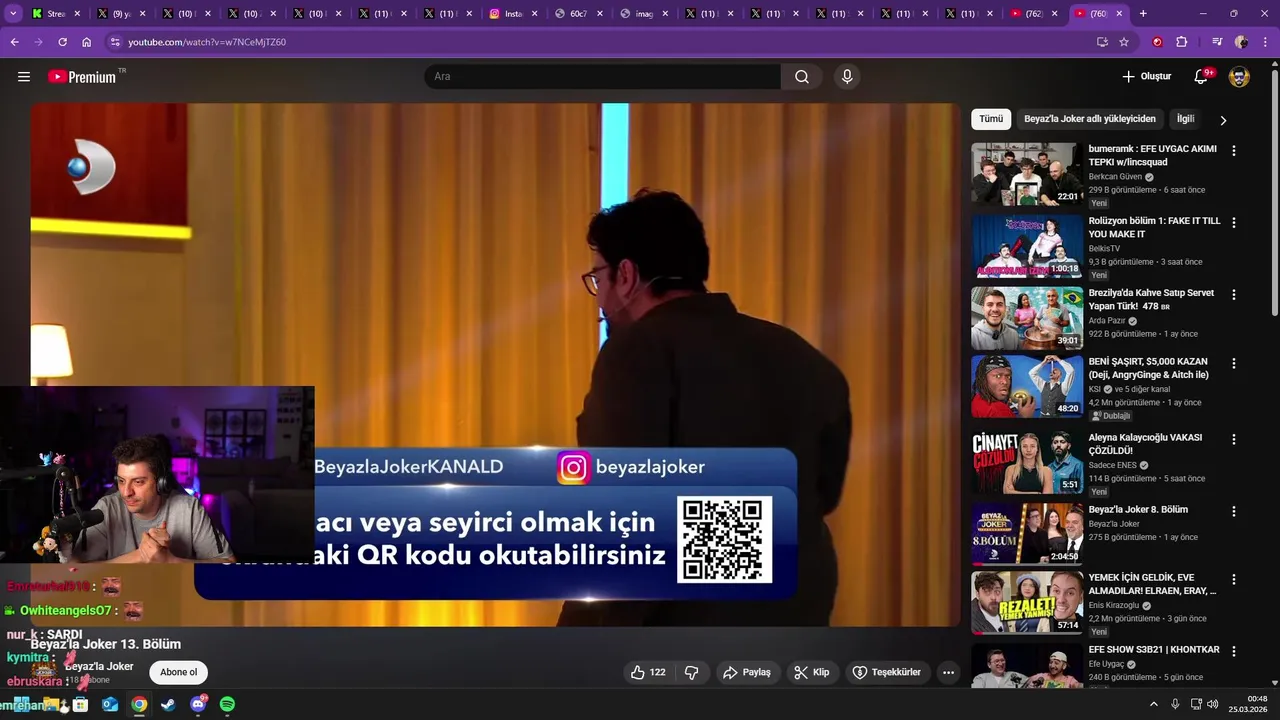Image resolution: width=1280 pixels, height=720 pixels.
Task: Open the Aleyna Kalaycıoğlu VAKASI thumbnail
Action: (1027, 462)
